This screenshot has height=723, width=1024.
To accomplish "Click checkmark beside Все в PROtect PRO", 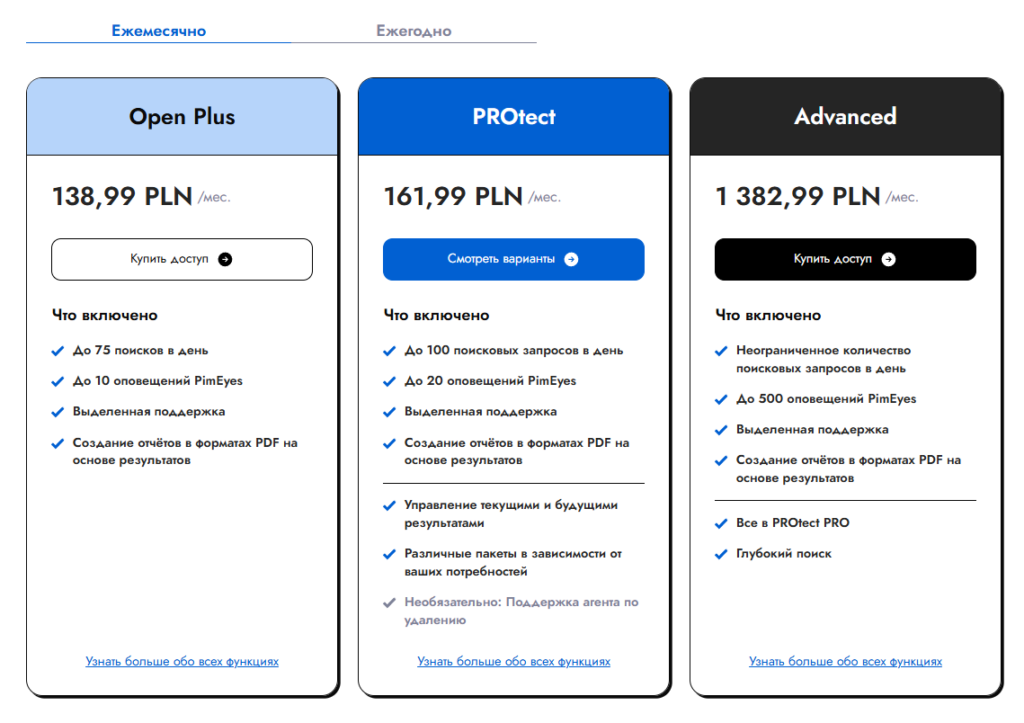I will pyautogui.click(x=721, y=523).
